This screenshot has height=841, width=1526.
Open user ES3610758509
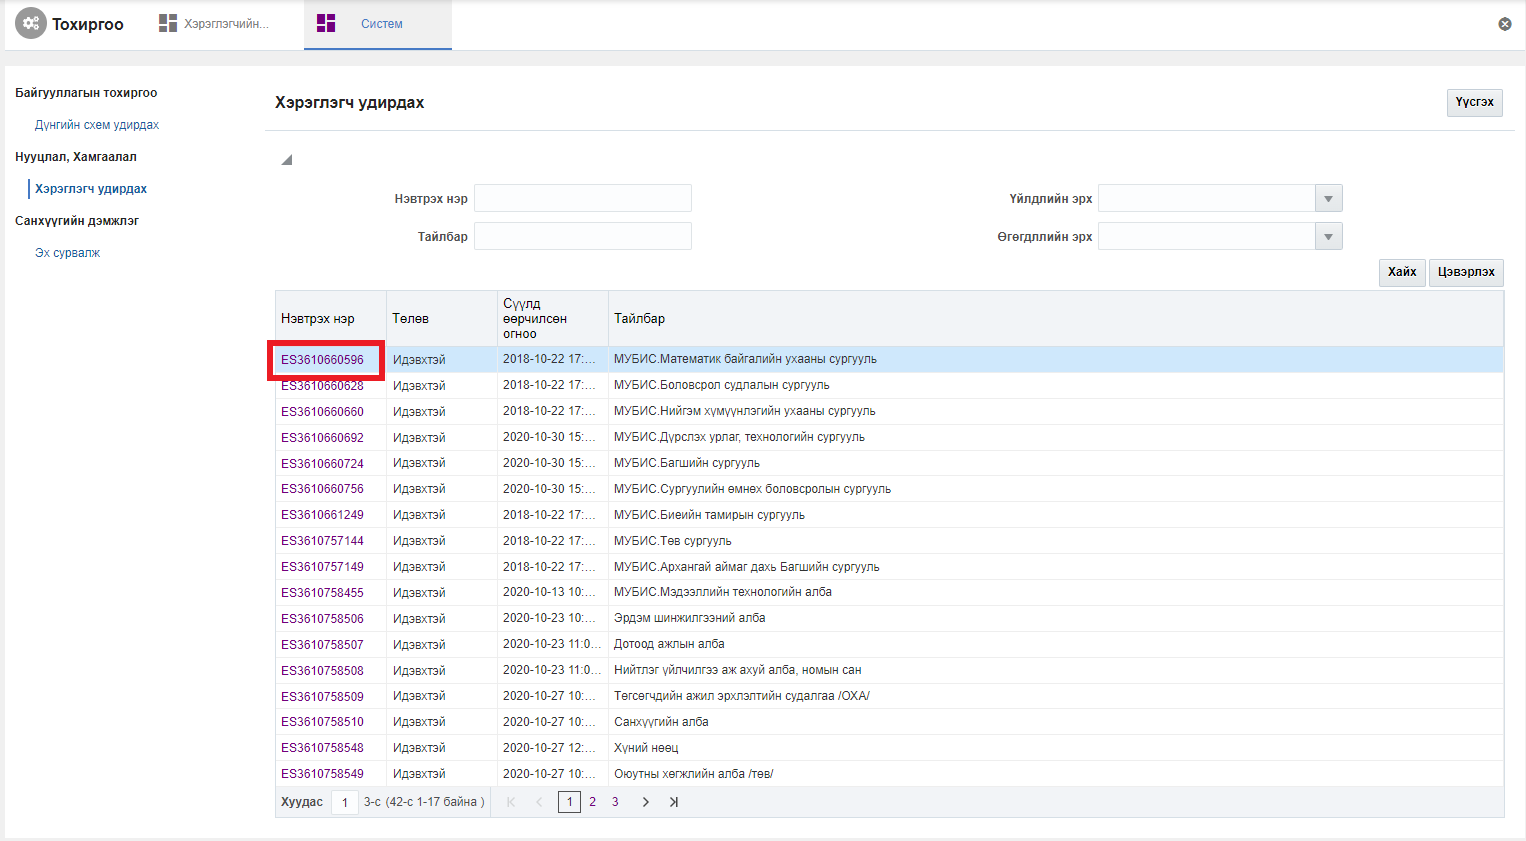322,696
